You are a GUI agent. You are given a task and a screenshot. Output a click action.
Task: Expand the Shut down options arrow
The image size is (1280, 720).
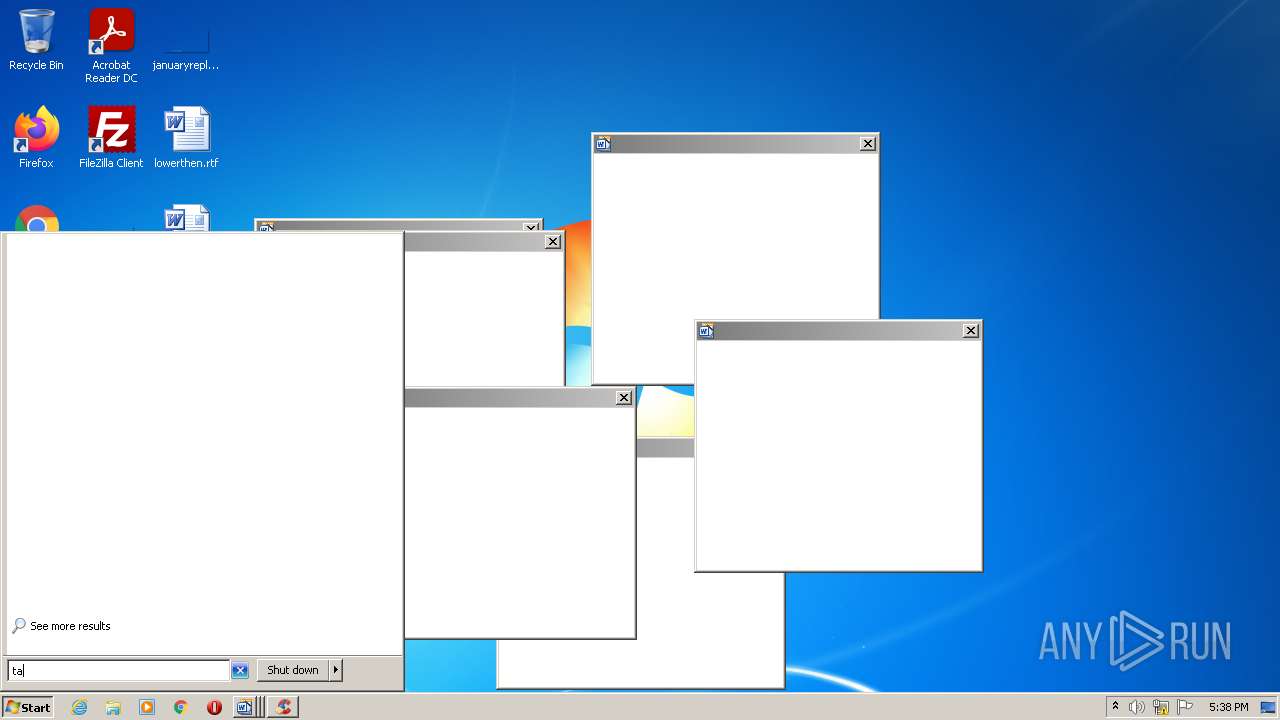point(336,670)
